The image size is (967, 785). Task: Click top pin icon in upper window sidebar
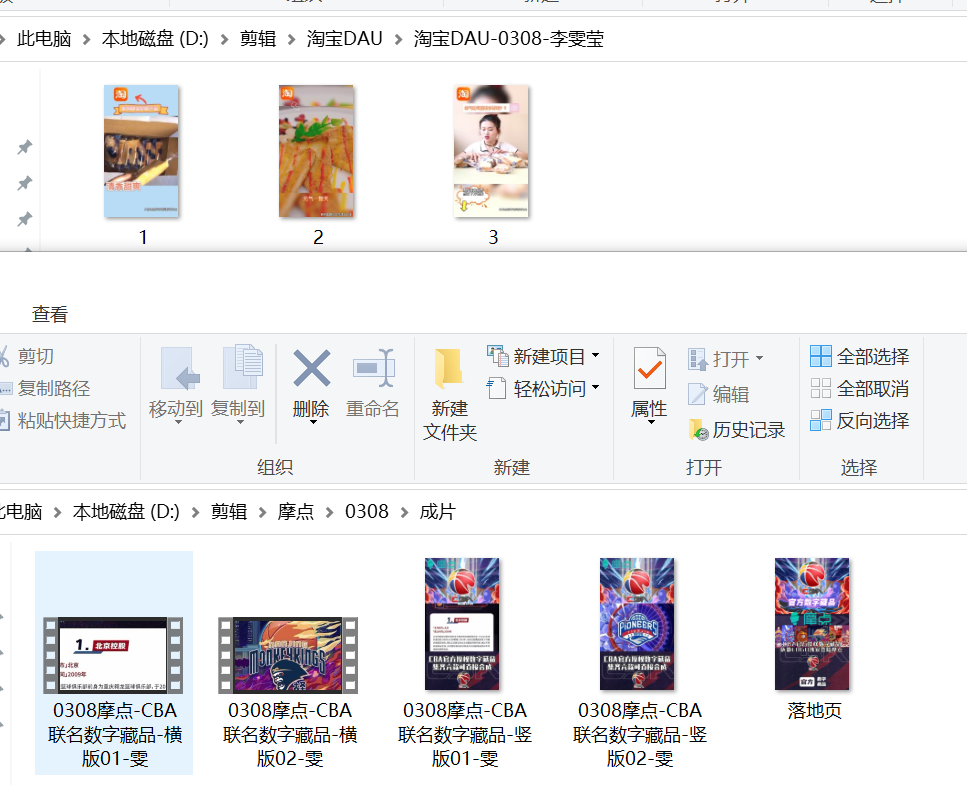click(x=25, y=147)
